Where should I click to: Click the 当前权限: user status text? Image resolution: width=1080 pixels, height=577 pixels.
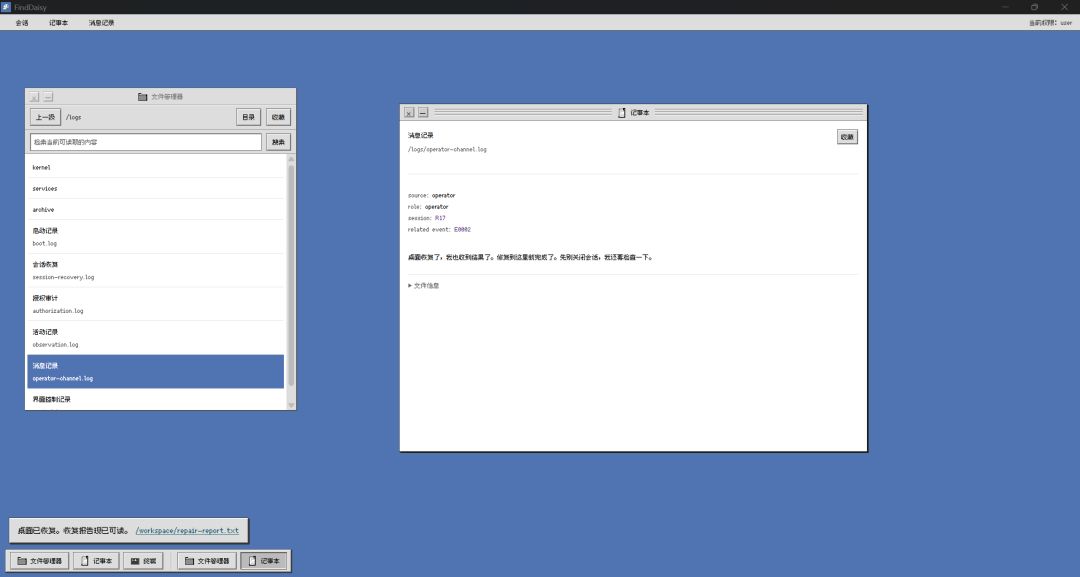[1050, 23]
